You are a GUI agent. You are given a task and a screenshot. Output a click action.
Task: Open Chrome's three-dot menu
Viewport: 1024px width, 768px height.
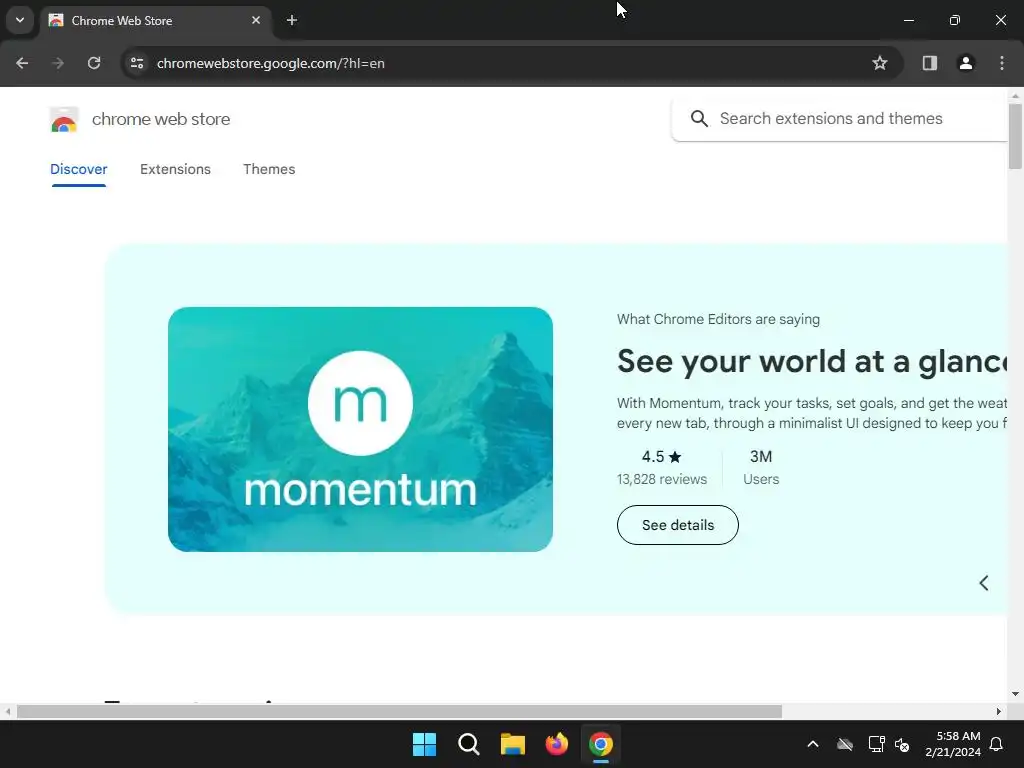1002,63
